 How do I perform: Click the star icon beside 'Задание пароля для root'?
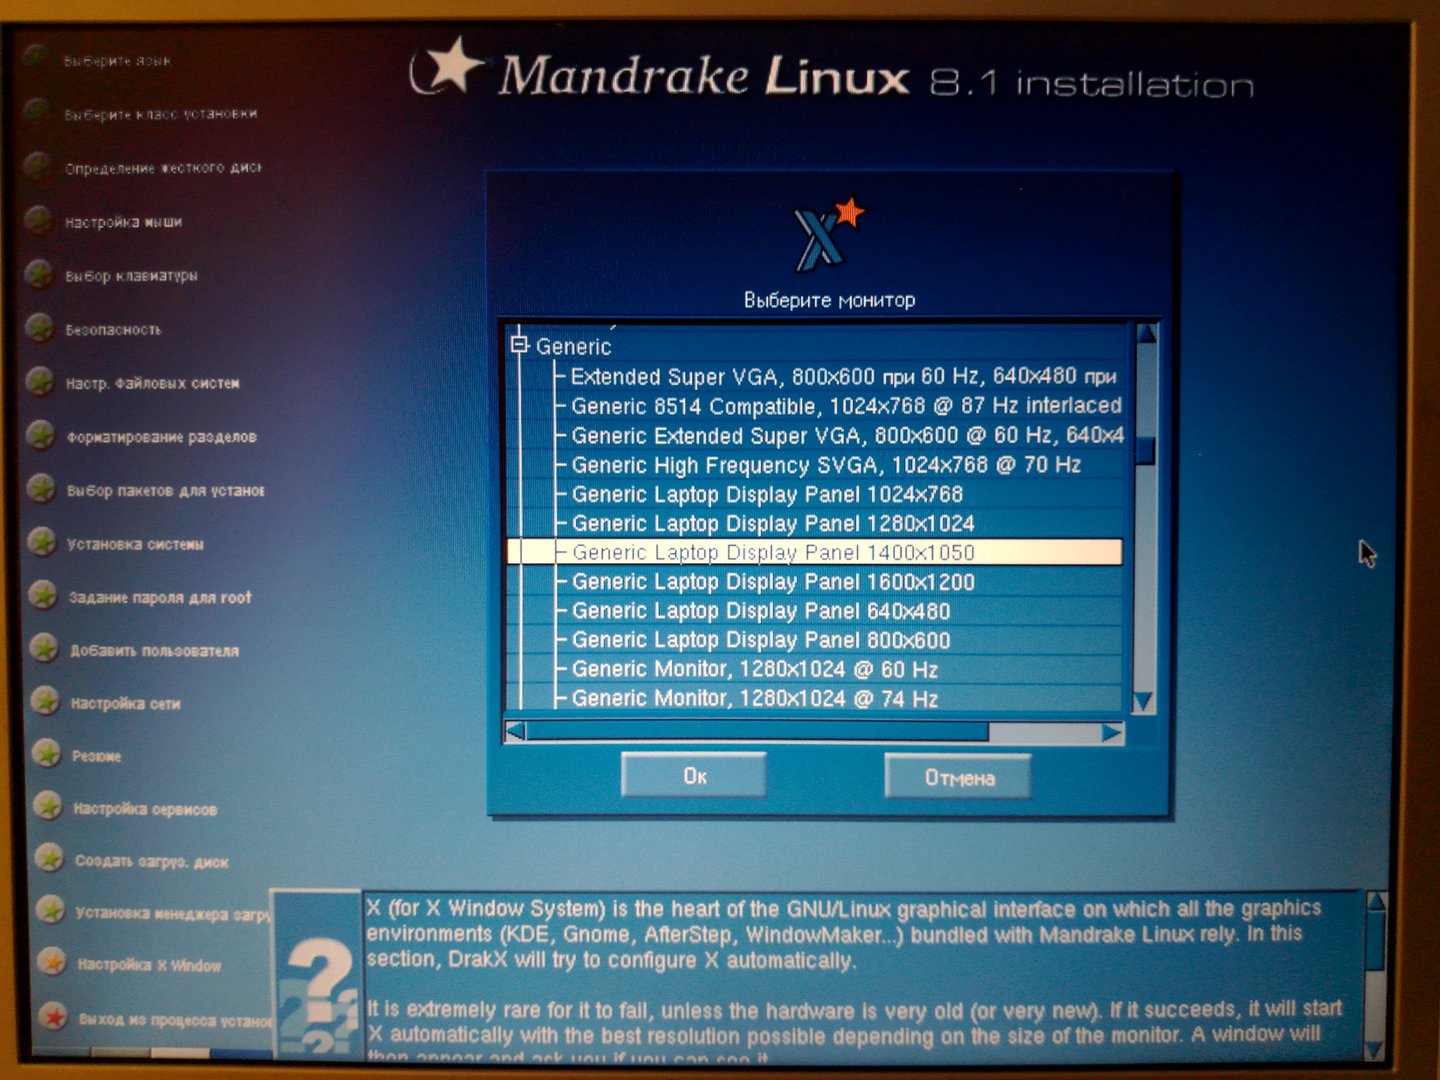click(x=43, y=595)
